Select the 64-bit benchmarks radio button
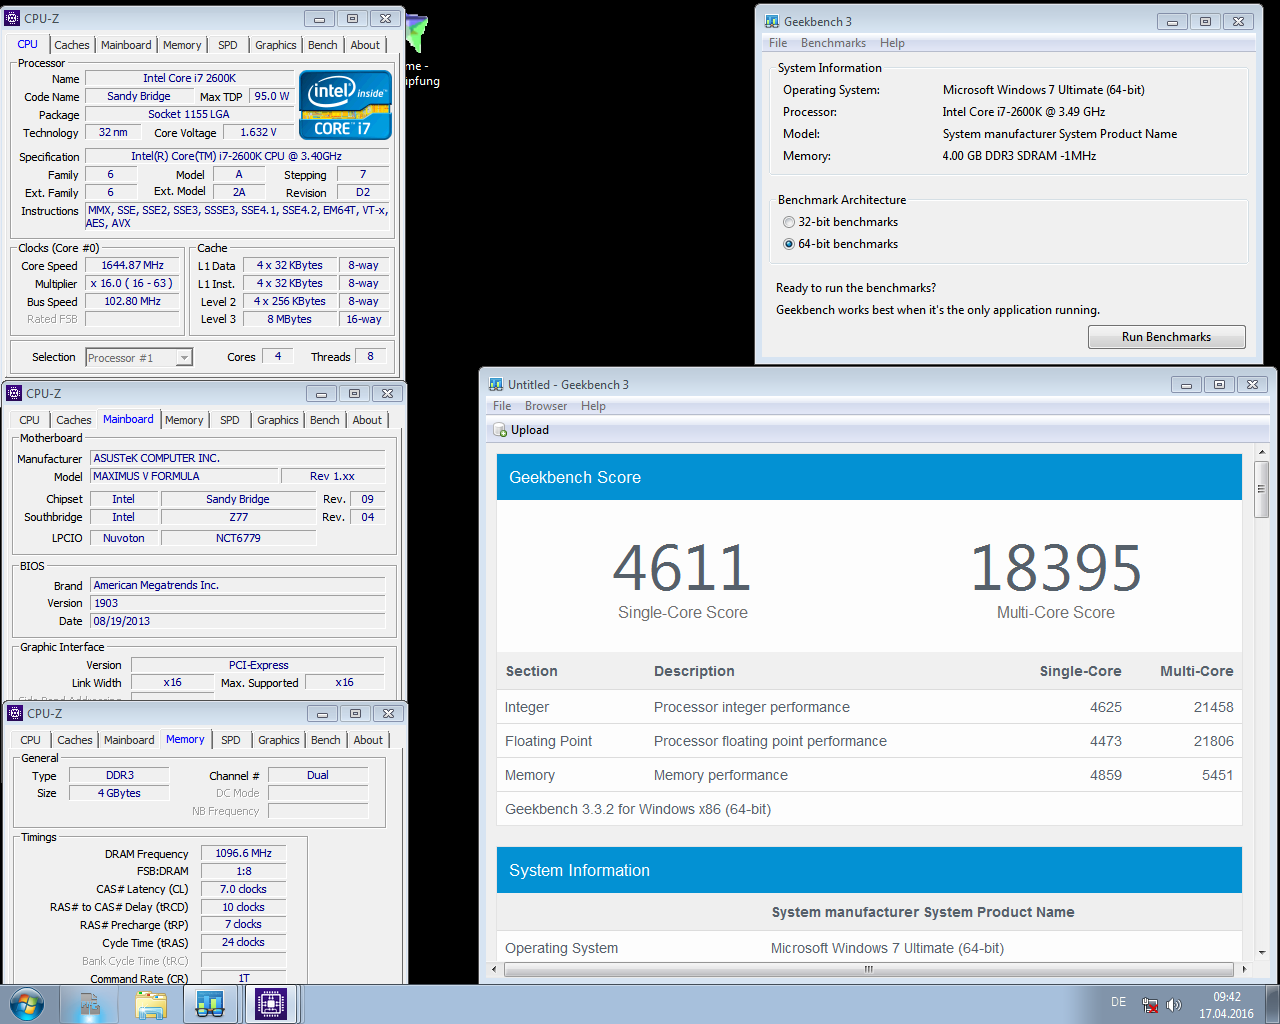 click(789, 244)
